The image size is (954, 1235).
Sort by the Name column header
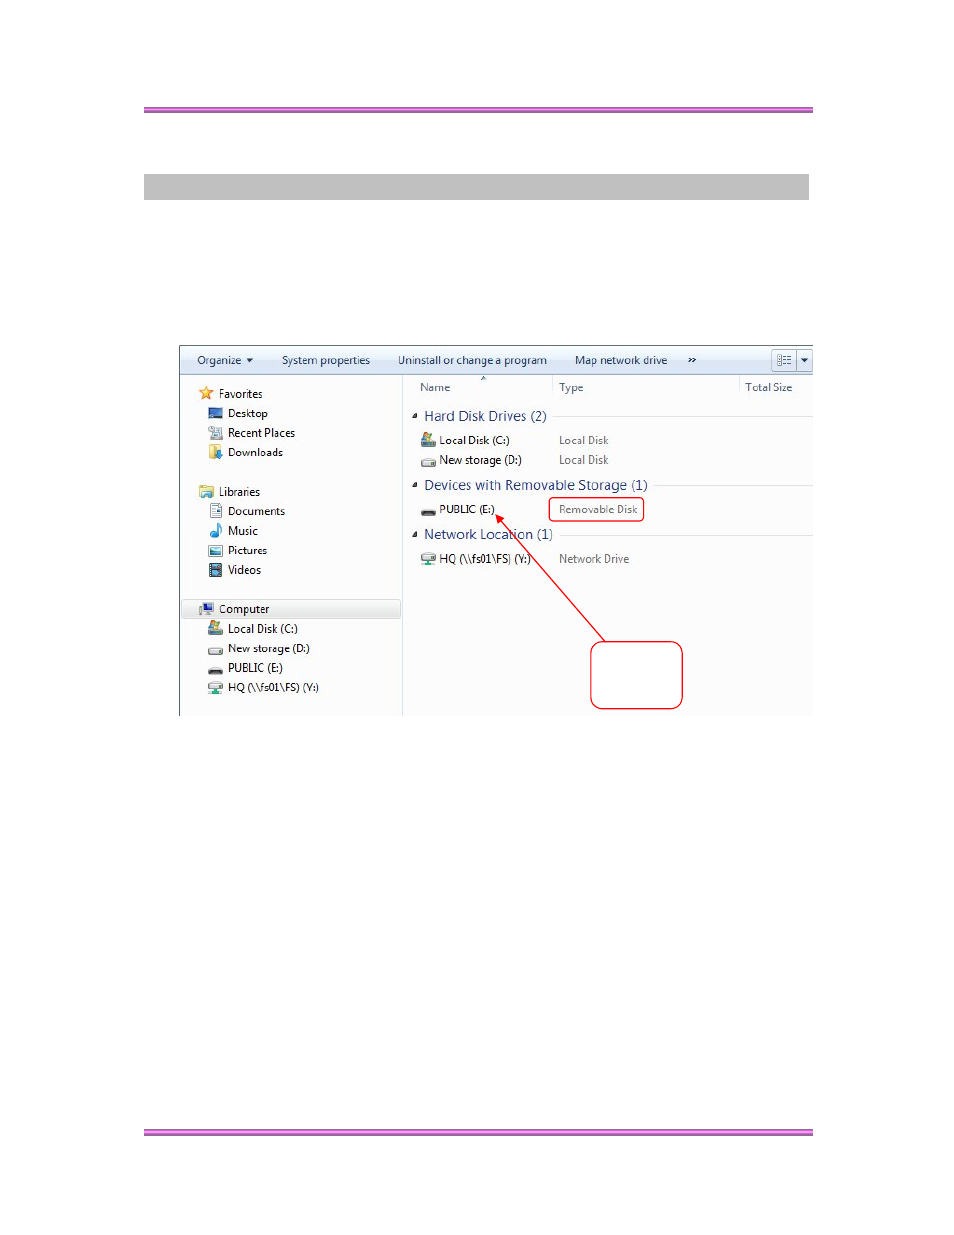[x=436, y=388]
